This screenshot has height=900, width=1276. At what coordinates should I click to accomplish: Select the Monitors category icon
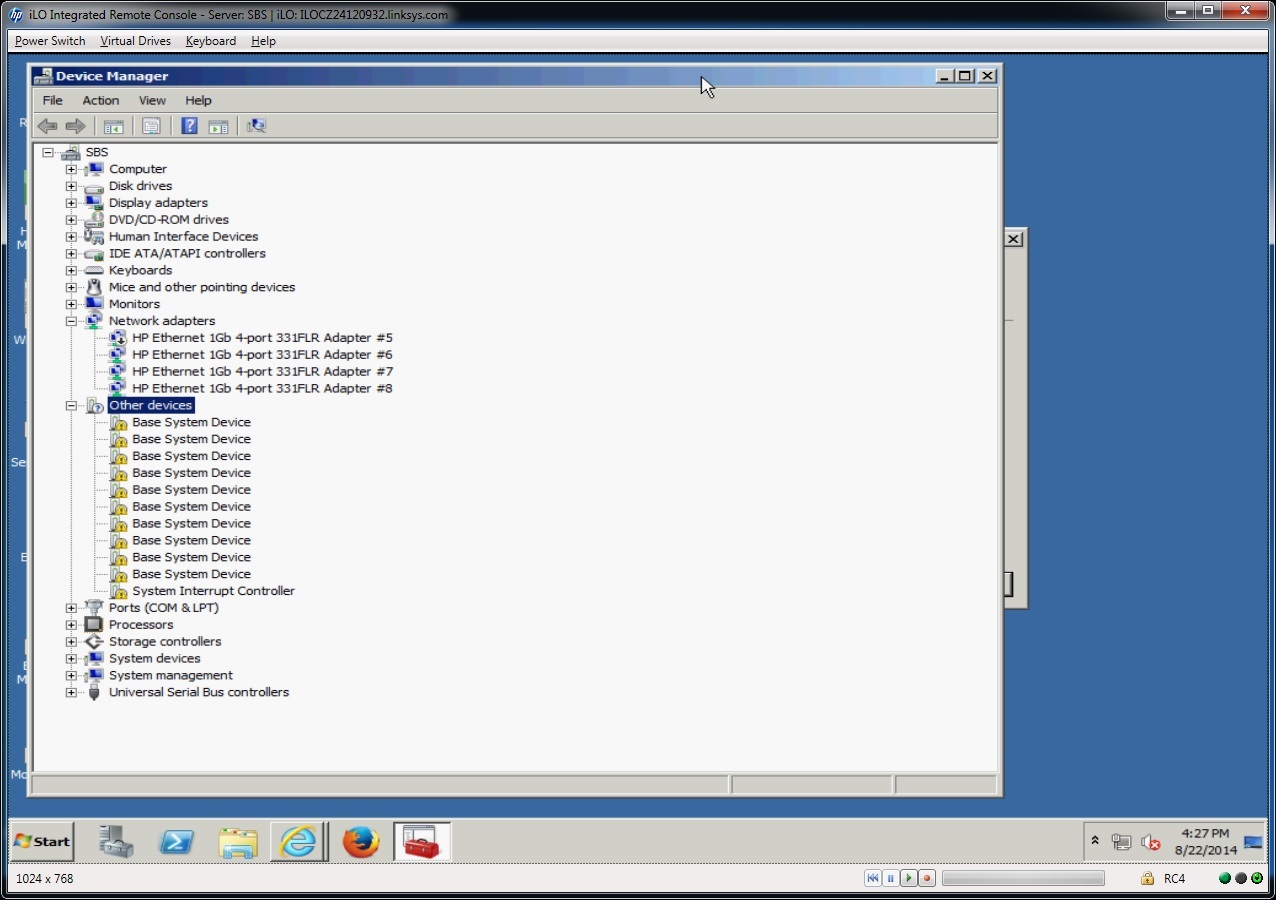point(94,304)
